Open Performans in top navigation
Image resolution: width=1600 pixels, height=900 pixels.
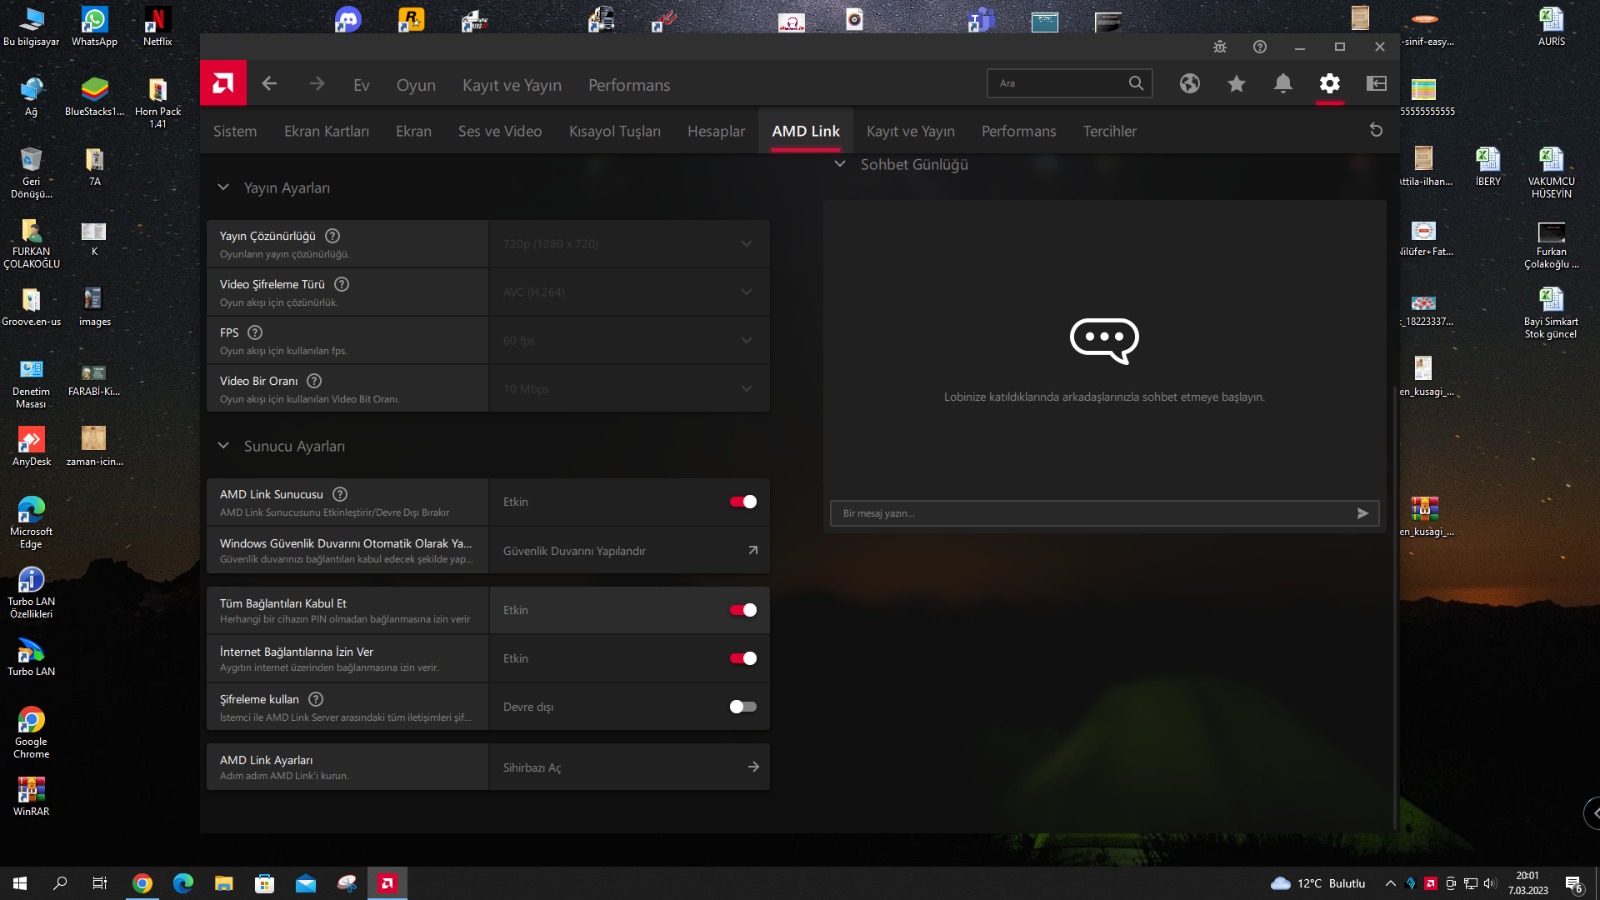pos(629,85)
